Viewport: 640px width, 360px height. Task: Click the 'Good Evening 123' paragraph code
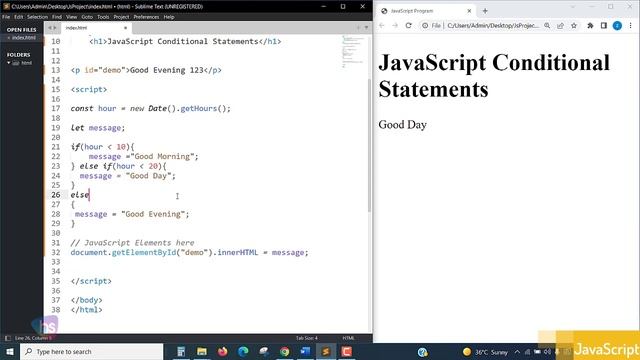(x=167, y=70)
